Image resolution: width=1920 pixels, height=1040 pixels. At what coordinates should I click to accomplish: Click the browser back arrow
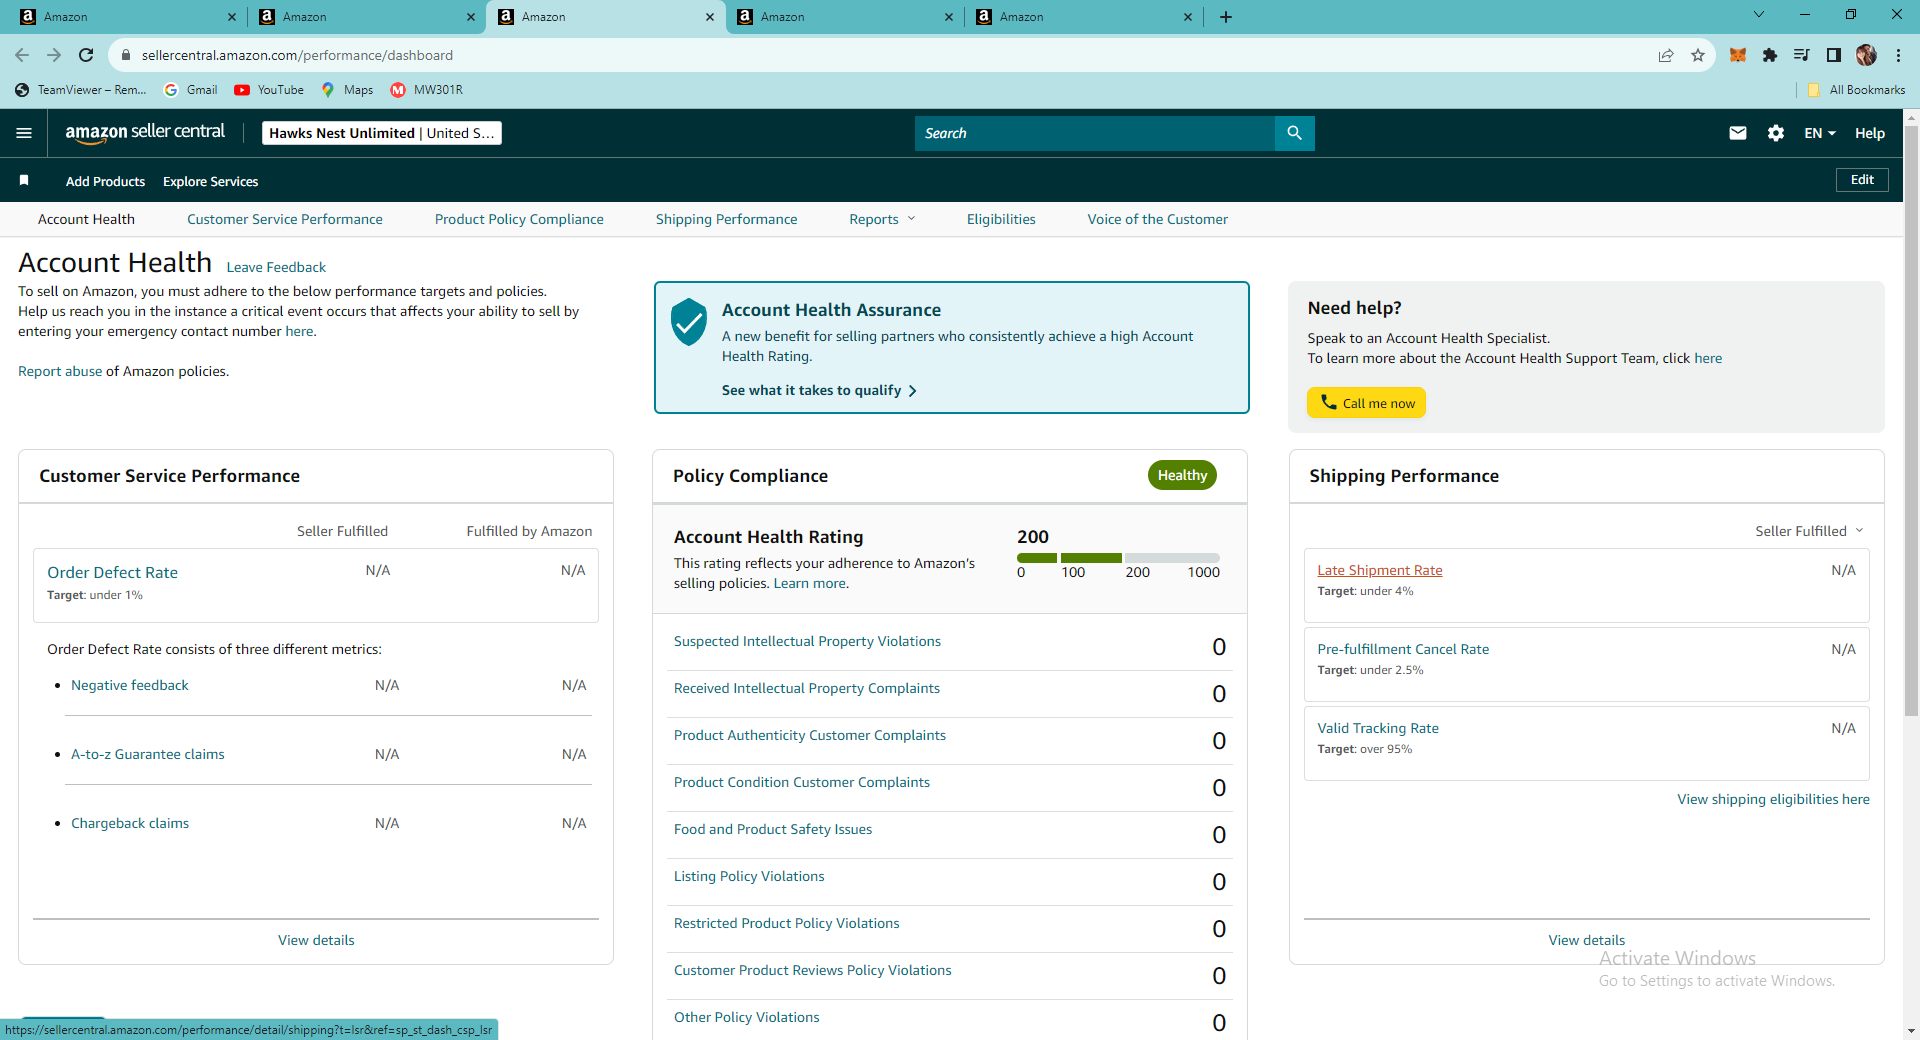tap(22, 55)
